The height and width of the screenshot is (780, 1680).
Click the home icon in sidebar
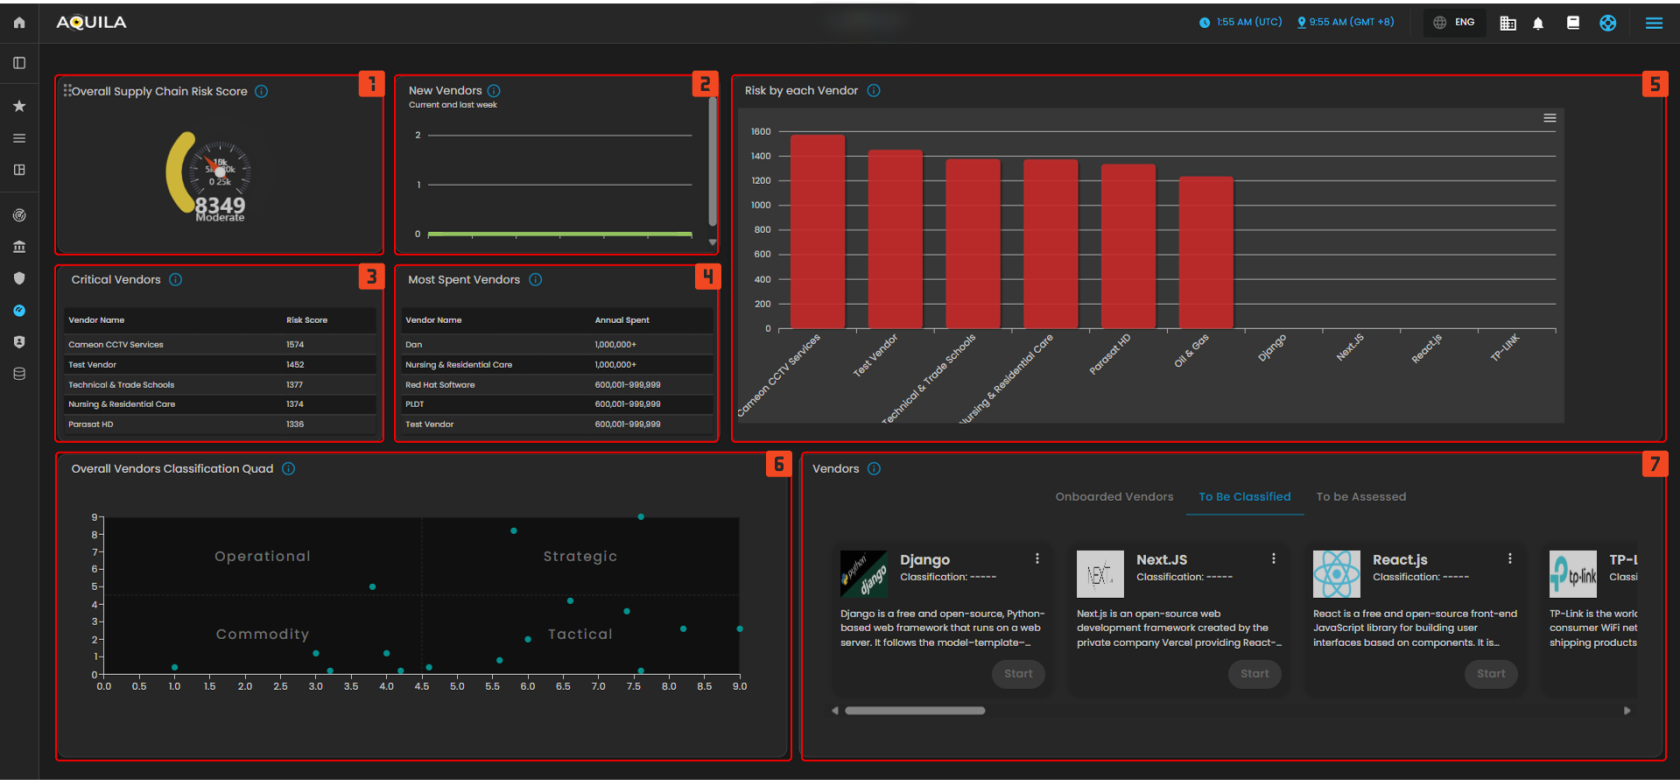tap(19, 22)
